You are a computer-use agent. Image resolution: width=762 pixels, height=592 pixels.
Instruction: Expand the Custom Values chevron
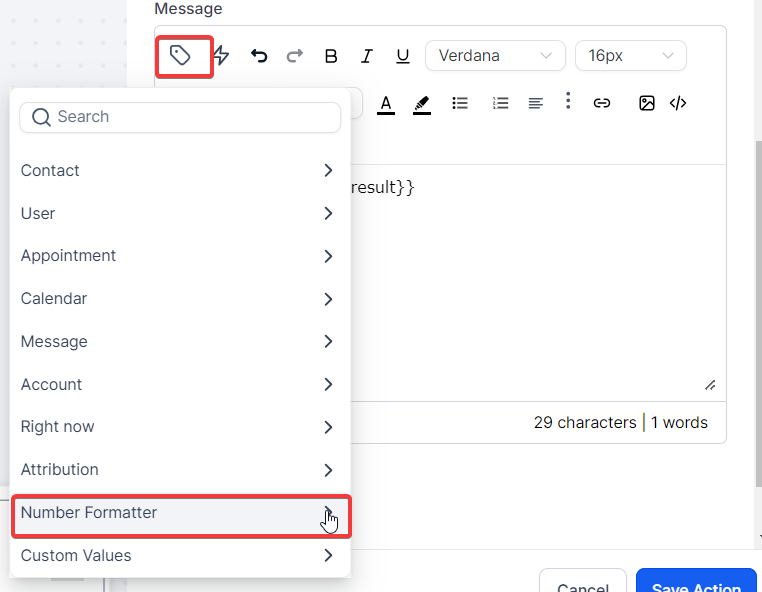coord(328,556)
